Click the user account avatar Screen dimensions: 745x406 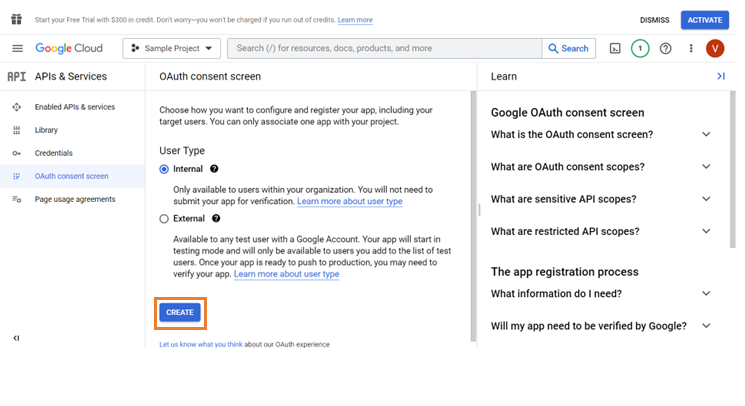[x=715, y=48]
